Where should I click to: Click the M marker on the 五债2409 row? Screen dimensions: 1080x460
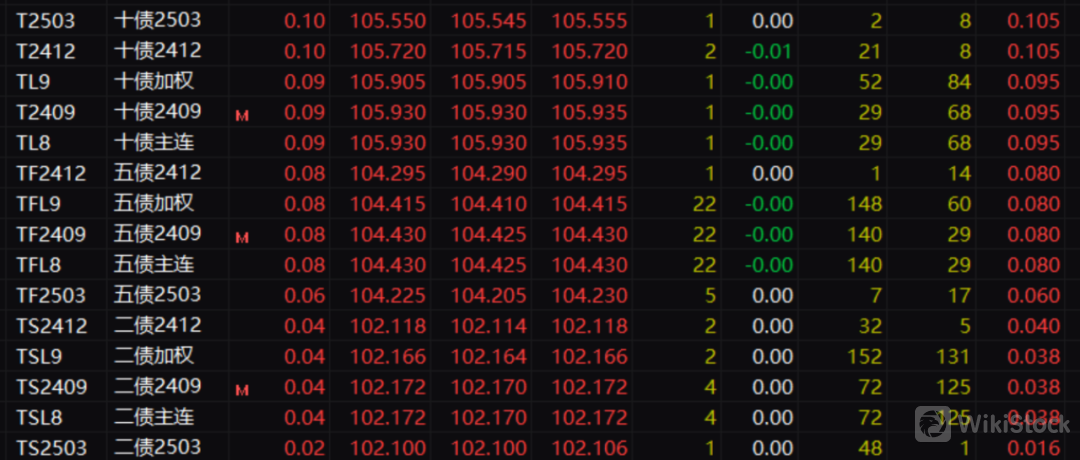coord(241,238)
